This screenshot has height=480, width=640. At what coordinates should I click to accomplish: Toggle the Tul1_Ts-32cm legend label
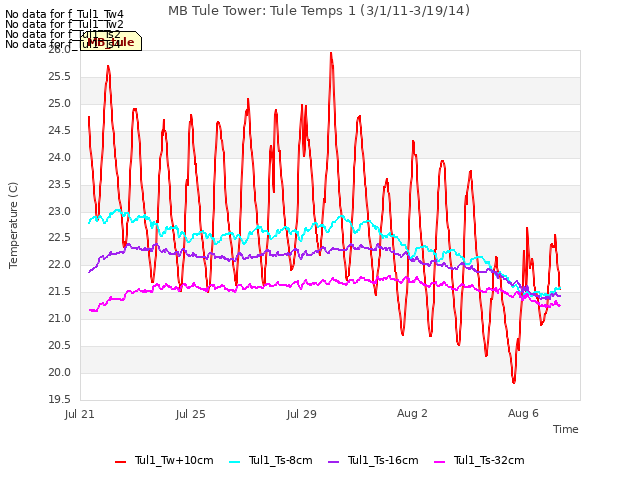(489, 461)
